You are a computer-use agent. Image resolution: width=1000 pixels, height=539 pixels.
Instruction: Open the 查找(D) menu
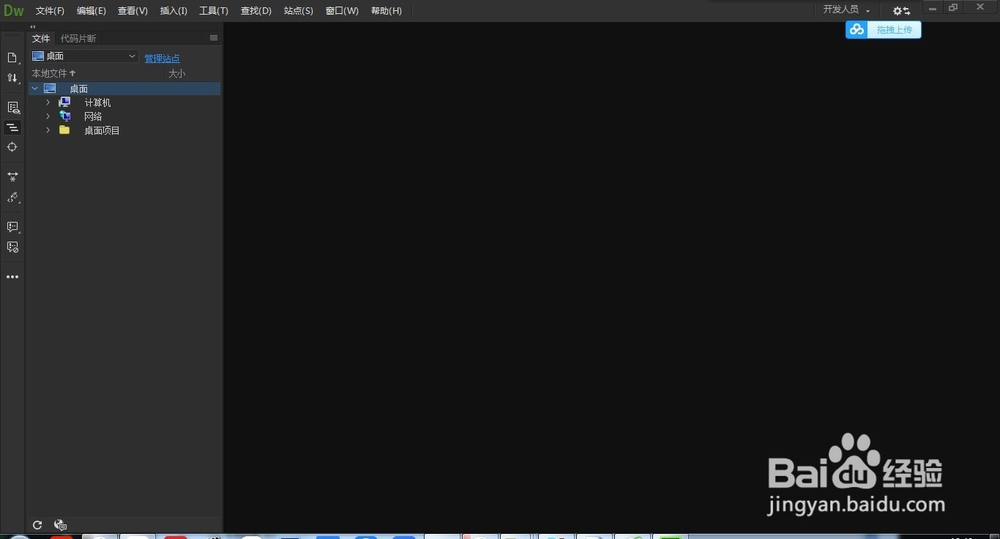256,11
